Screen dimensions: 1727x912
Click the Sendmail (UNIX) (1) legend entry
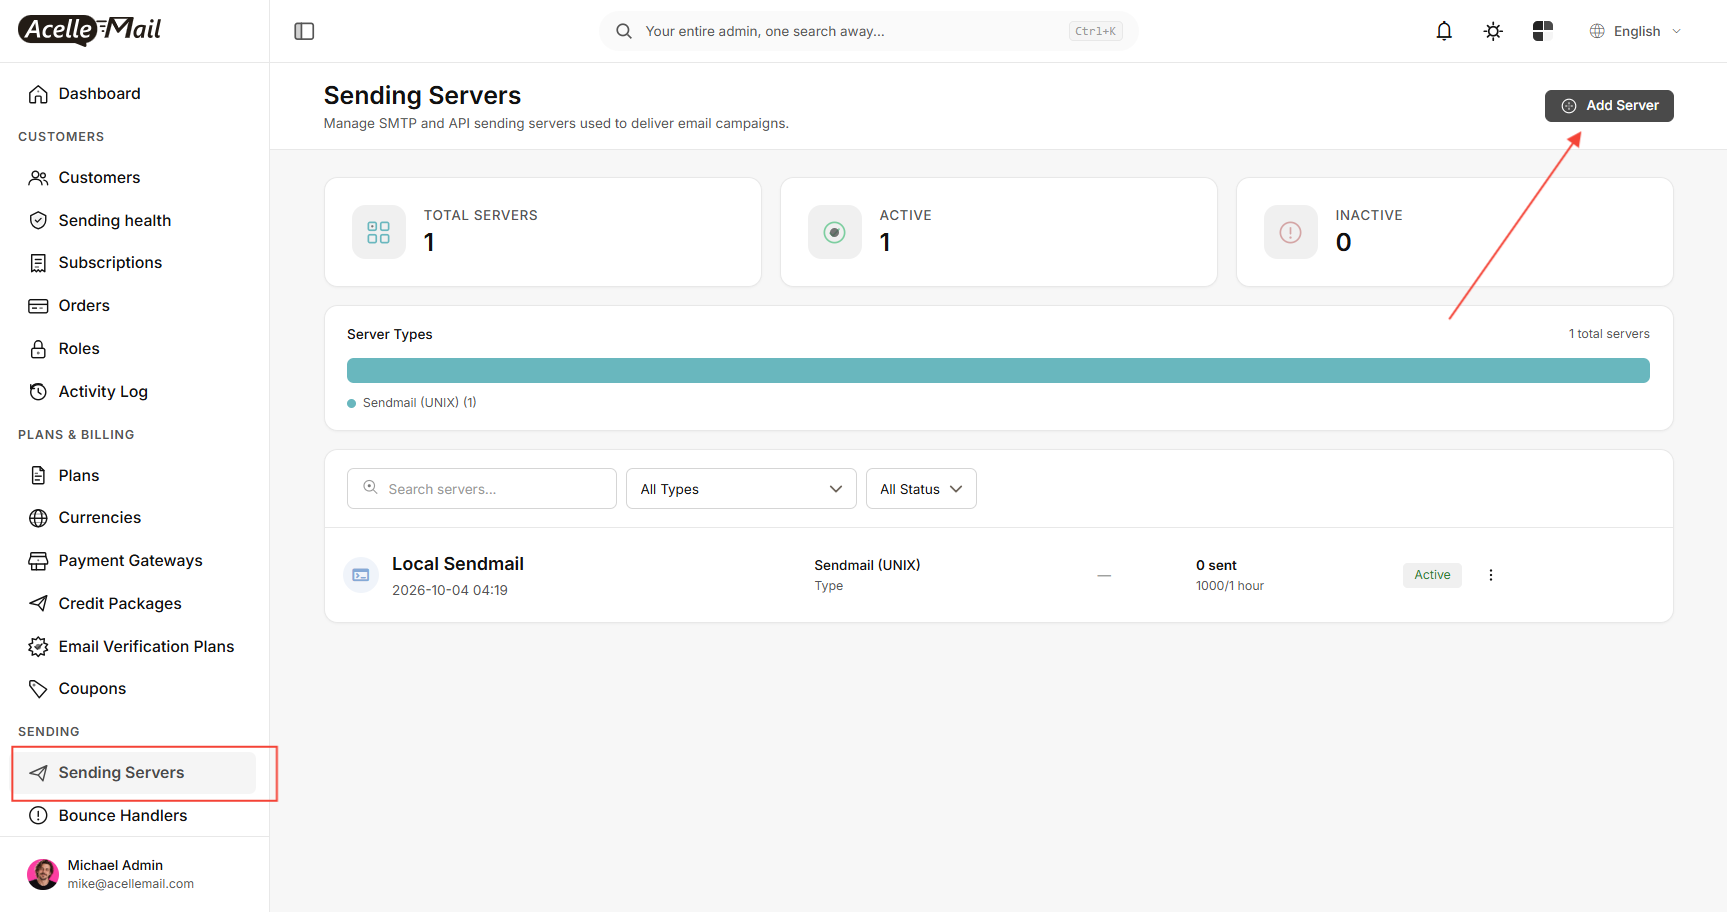[x=412, y=403]
